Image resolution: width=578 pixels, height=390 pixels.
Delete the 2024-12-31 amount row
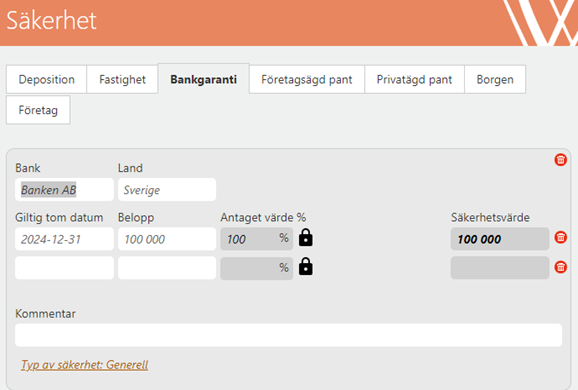(561, 237)
